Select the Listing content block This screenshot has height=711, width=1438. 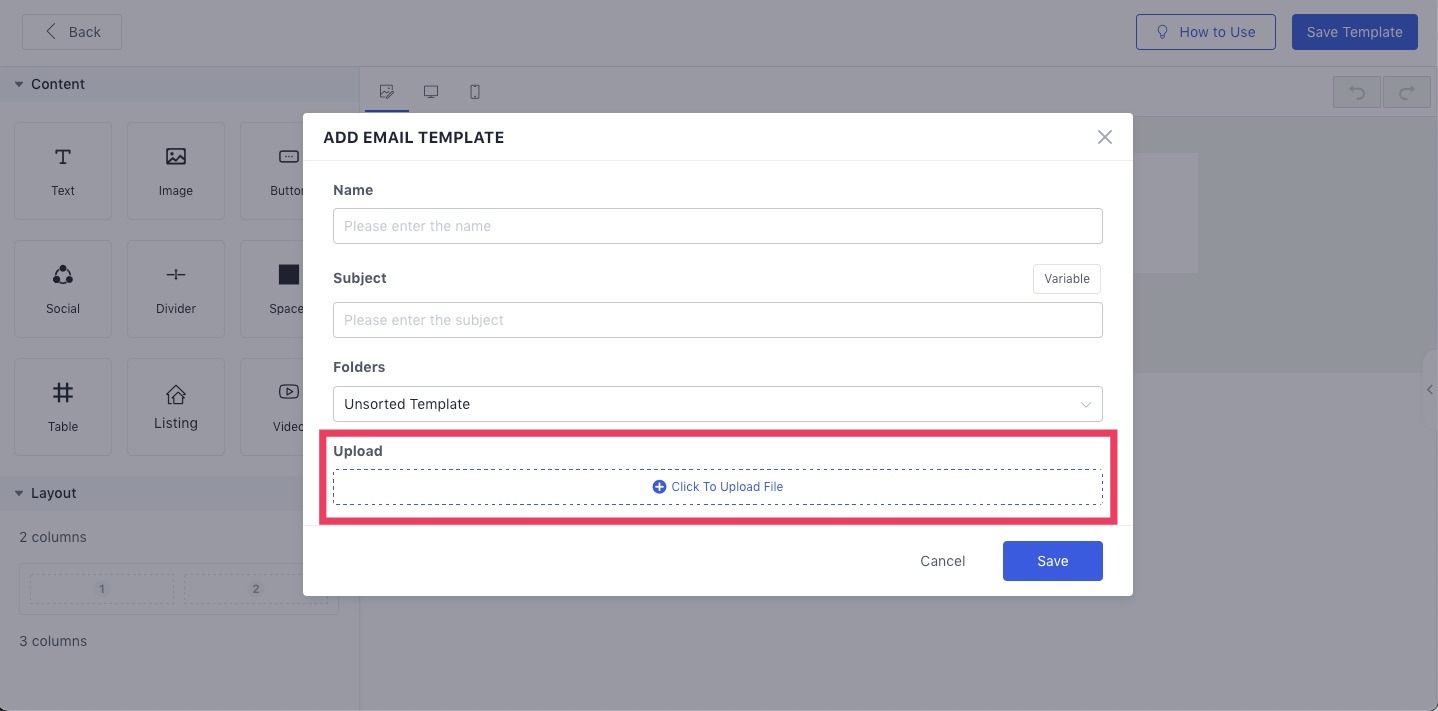tap(175, 406)
